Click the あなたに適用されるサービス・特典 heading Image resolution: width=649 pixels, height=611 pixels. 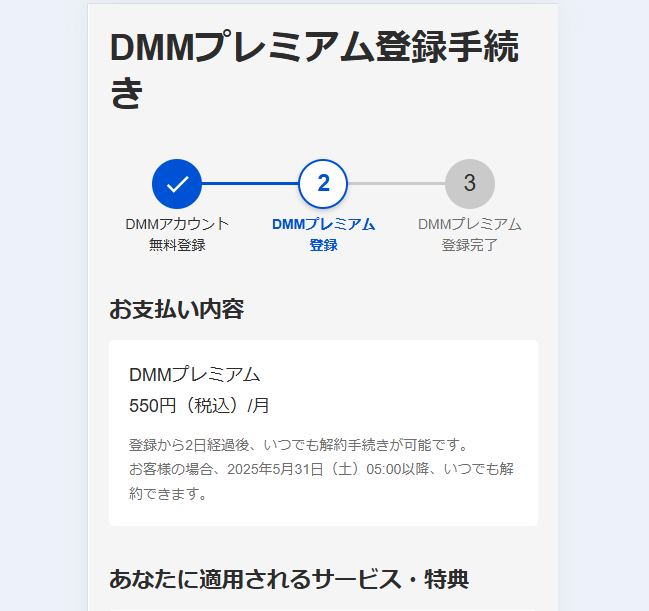[x=289, y=579]
